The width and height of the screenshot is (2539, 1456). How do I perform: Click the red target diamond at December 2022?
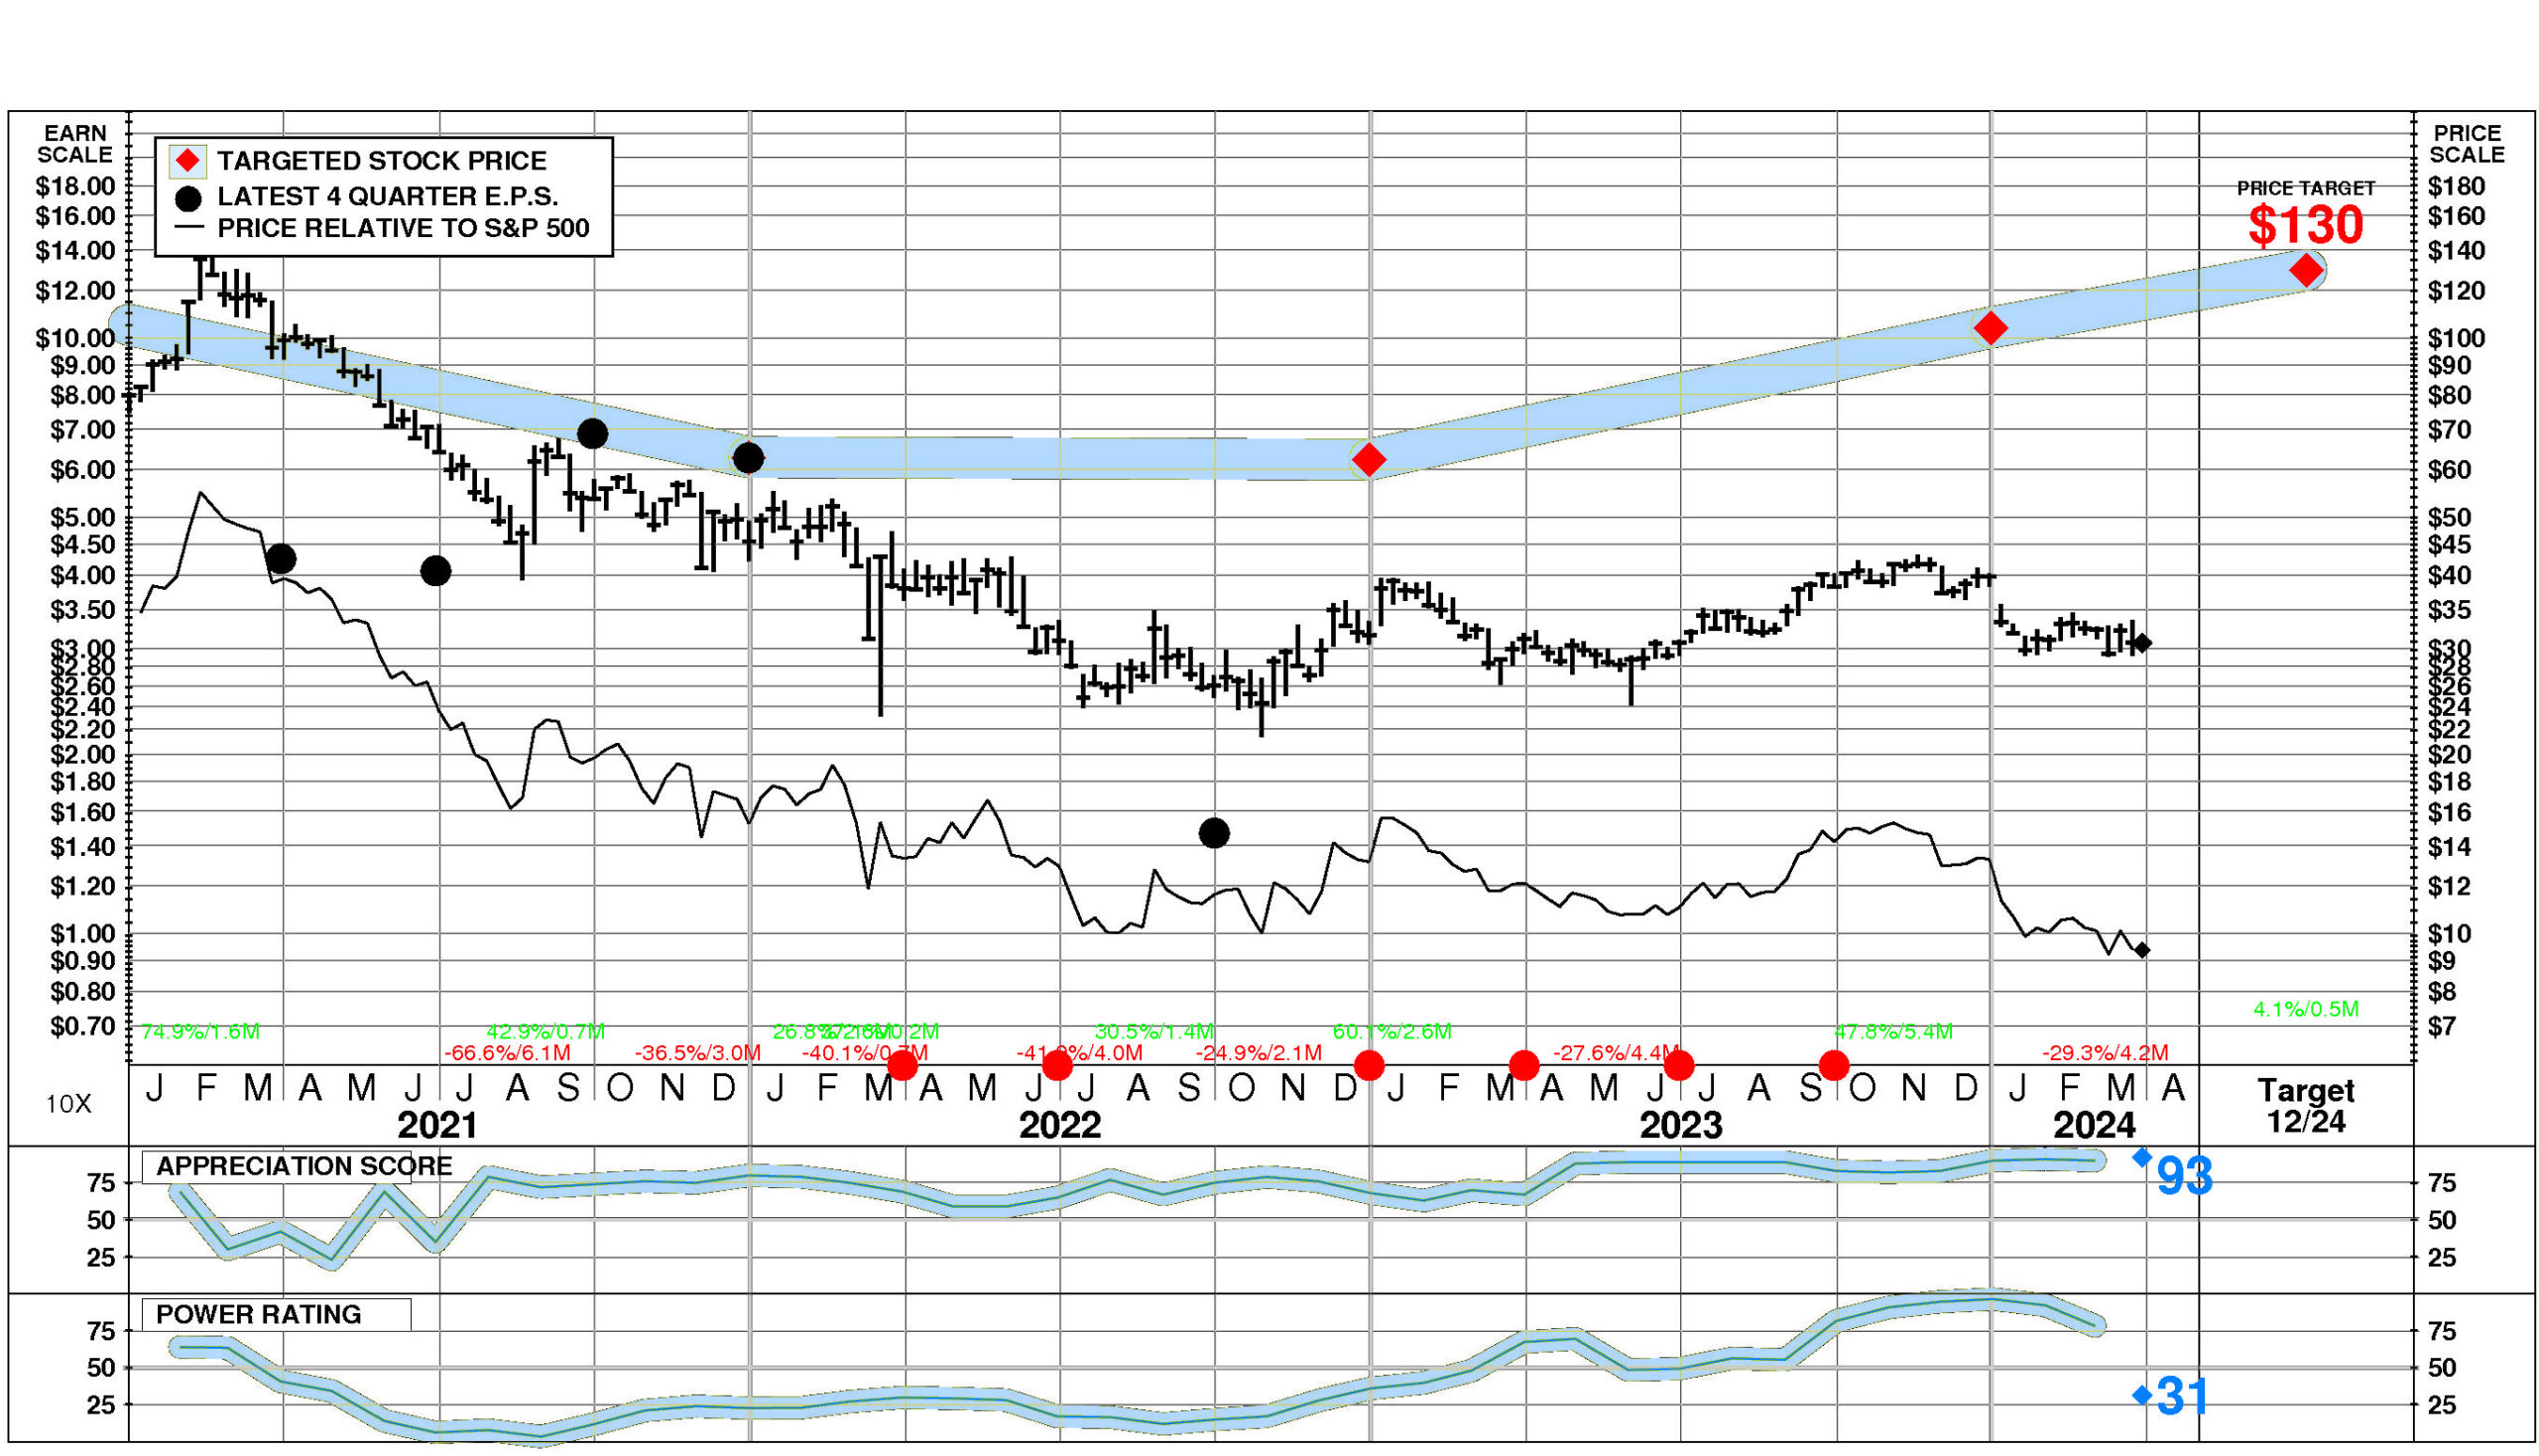pyautogui.click(x=1368, y=460)
